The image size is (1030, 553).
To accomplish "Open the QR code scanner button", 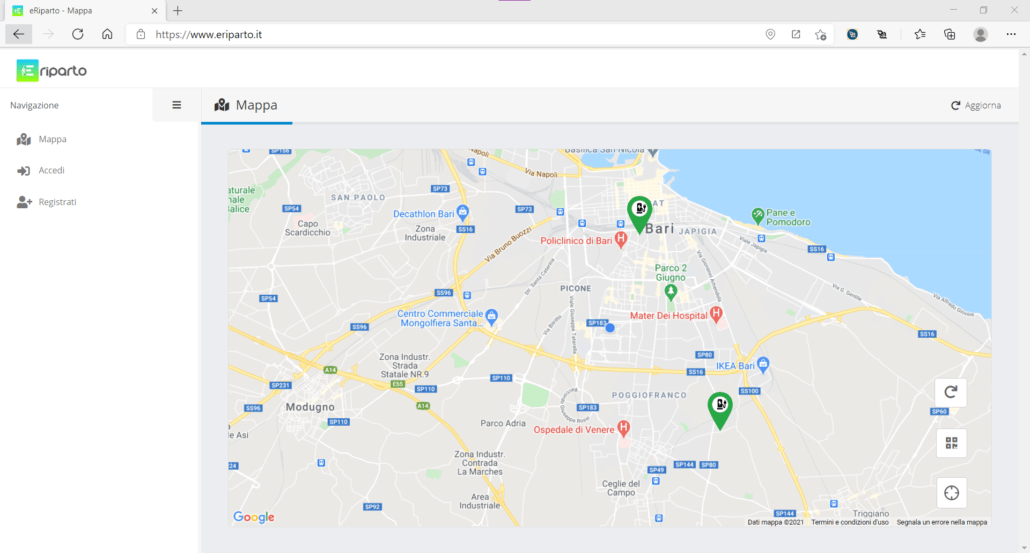I will (951, 443).
